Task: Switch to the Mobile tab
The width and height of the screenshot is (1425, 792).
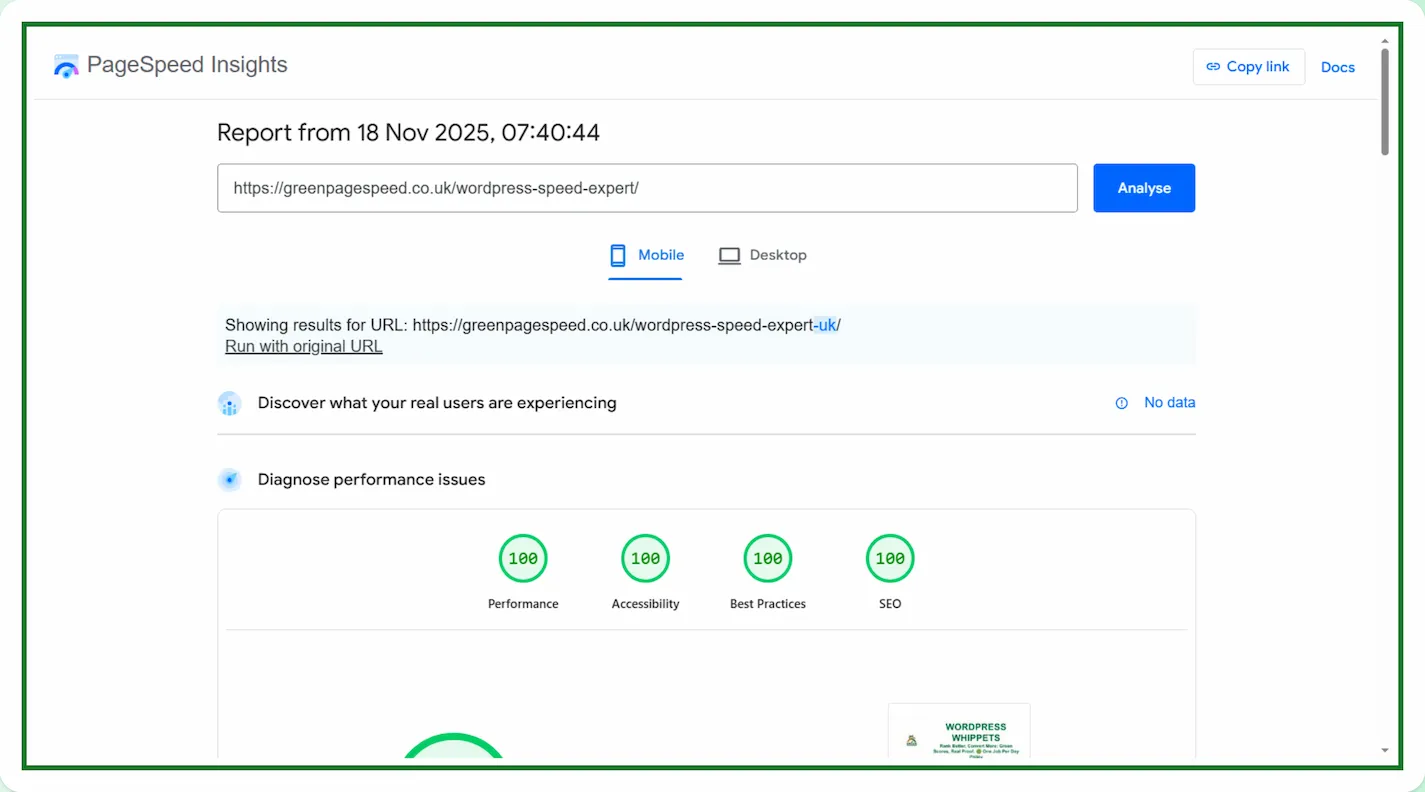Action: (x=646, y=255)
